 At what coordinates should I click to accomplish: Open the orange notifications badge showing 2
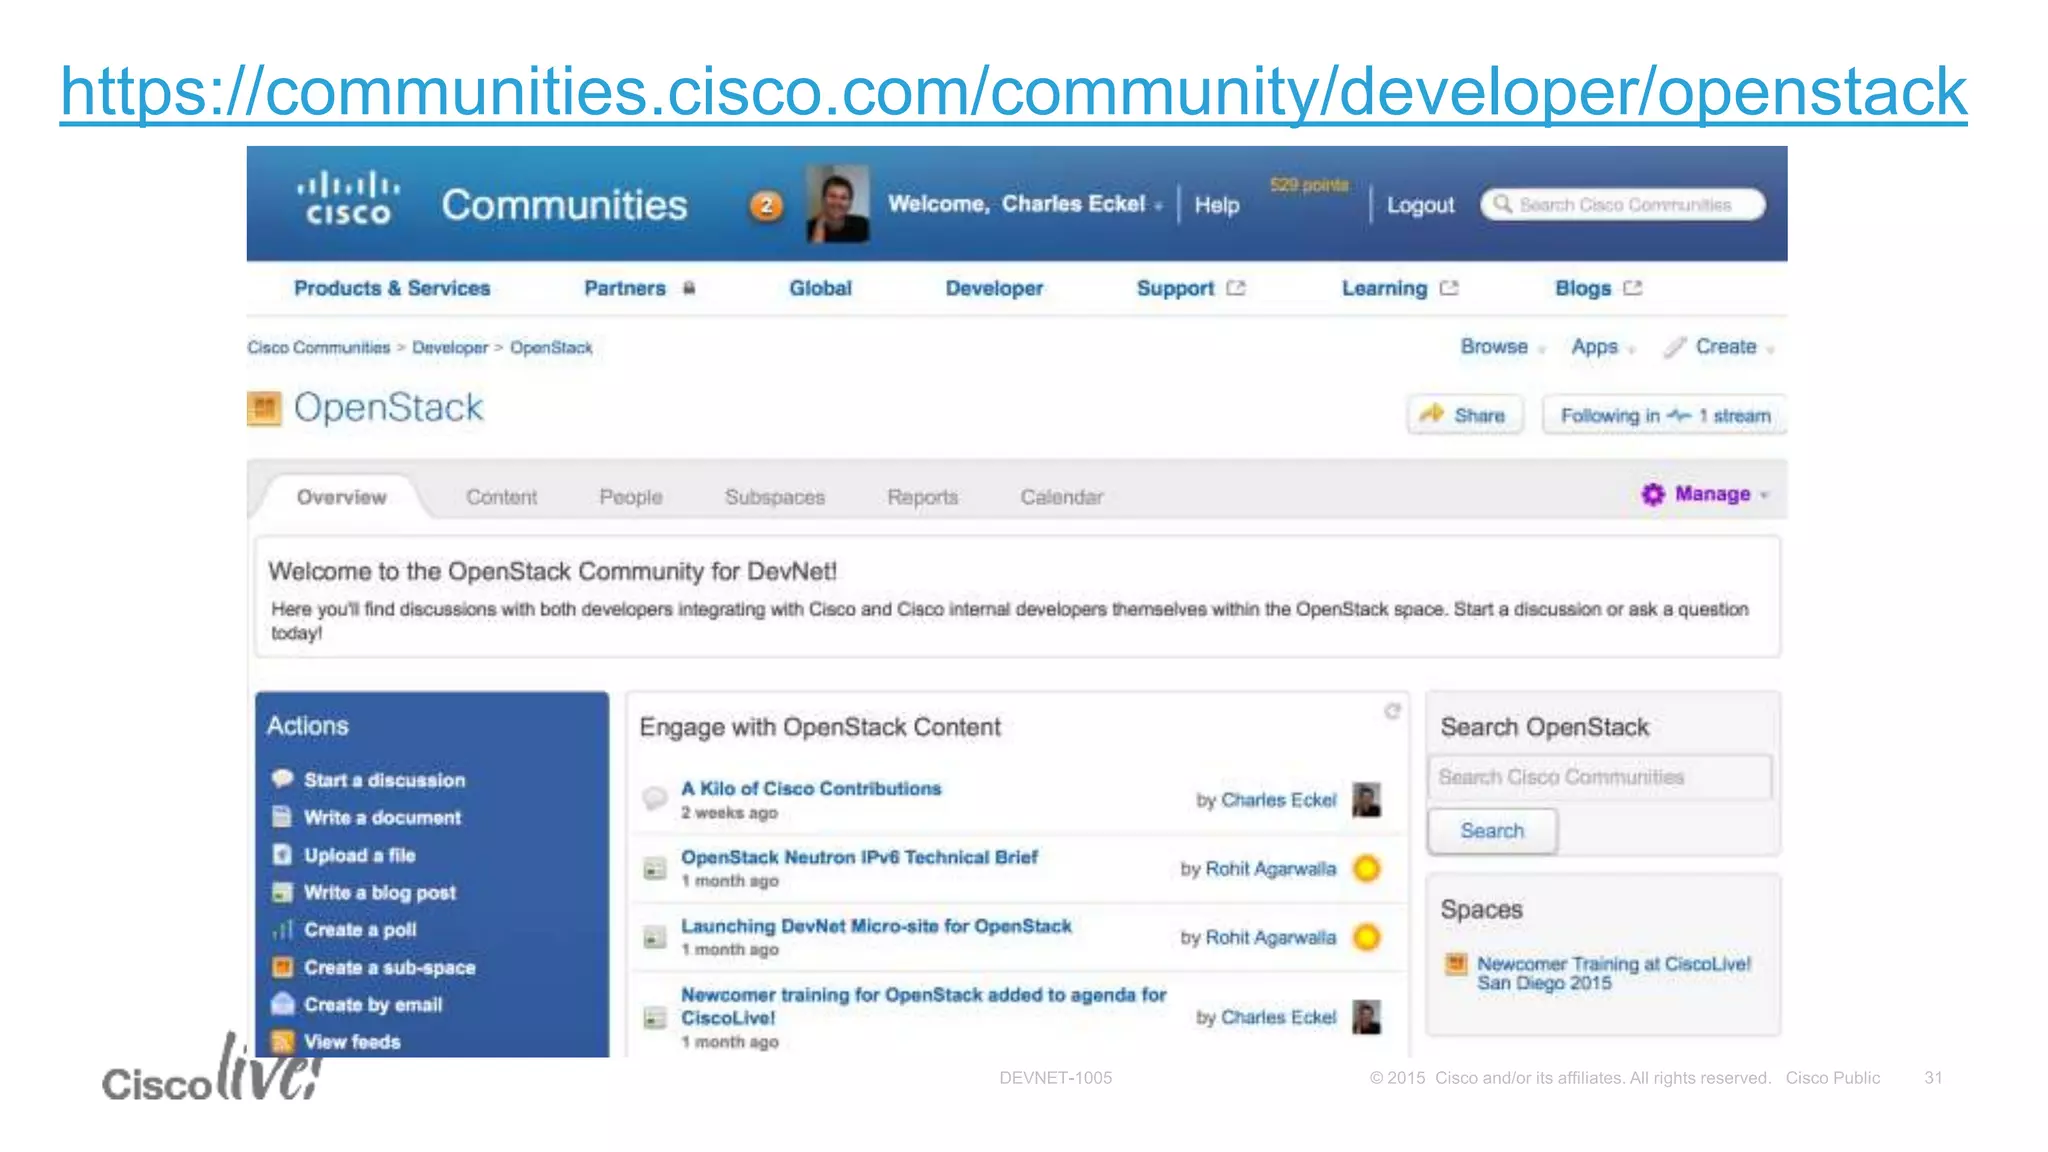[x=766, y=206]
